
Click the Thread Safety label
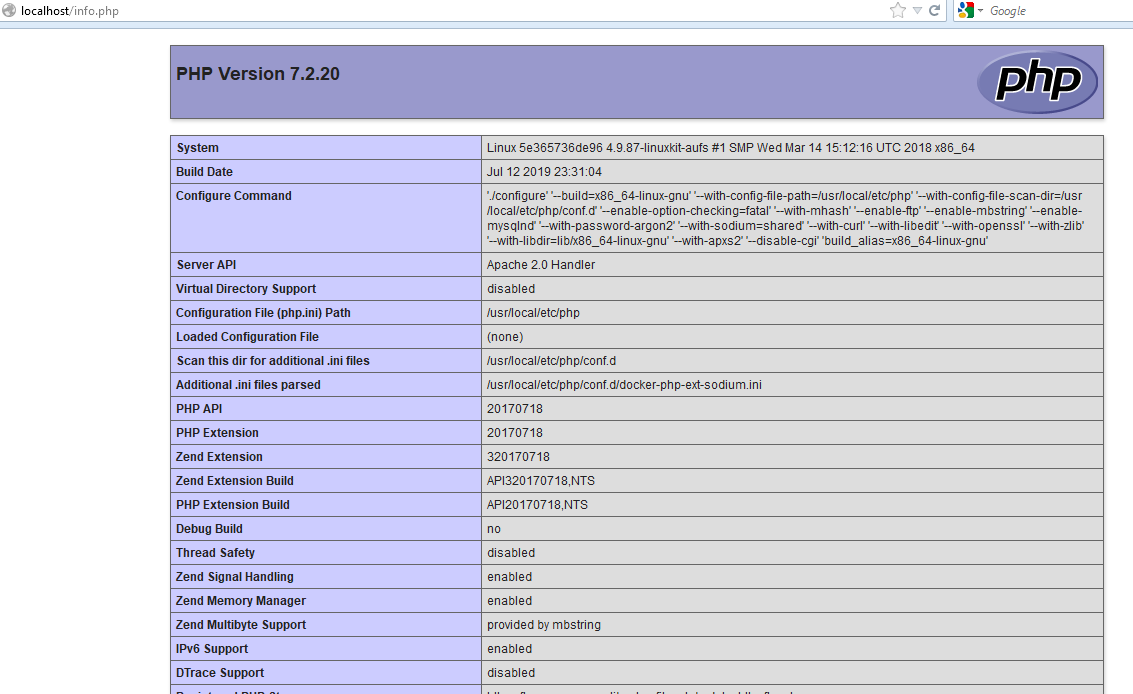point(215,552)
